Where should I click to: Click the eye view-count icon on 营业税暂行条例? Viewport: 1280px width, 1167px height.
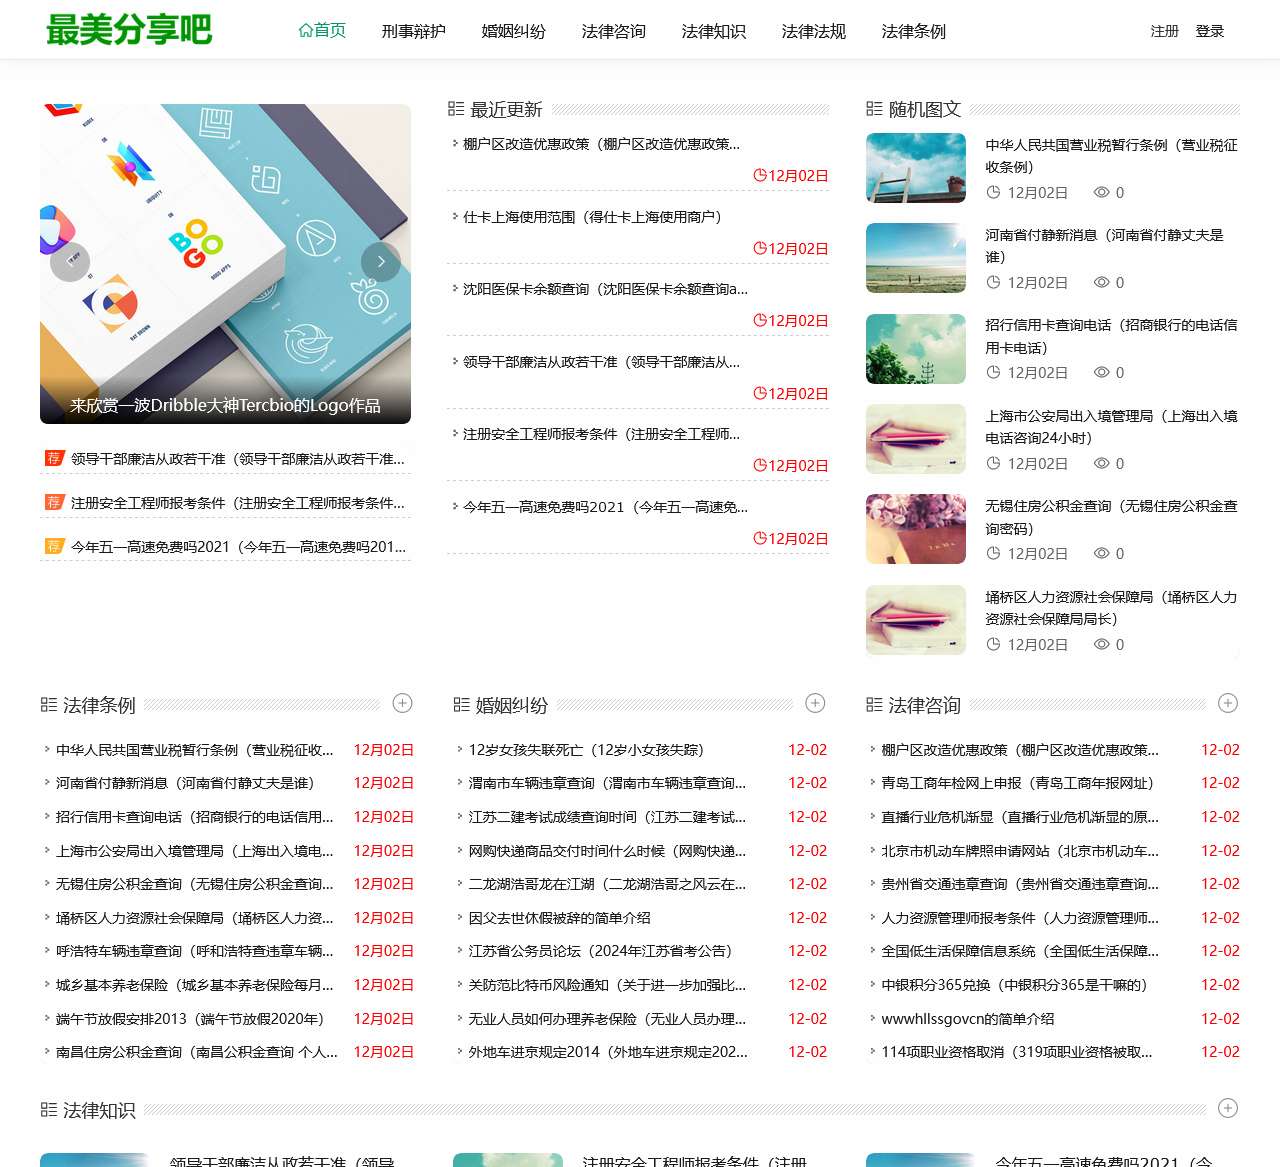(x=1104, y=193)
